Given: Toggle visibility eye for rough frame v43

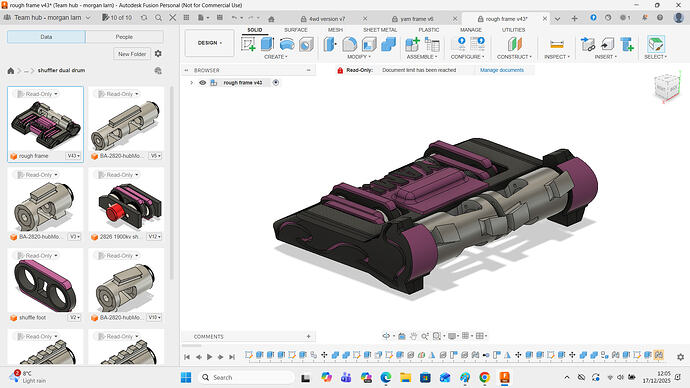Looking at the screenshot, I should coord(202,83).
